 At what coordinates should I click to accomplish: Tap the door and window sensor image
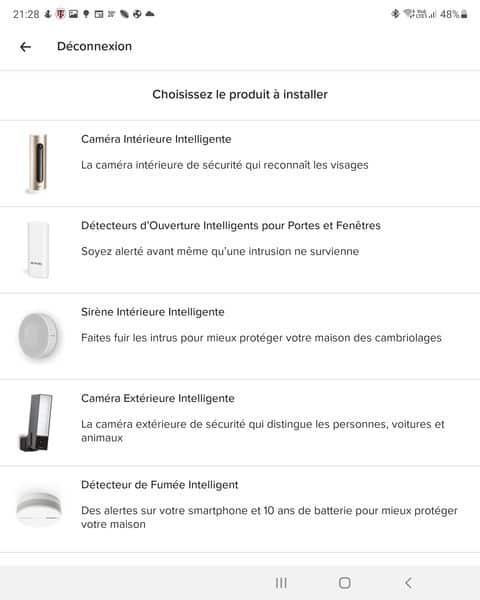click(38, 249)
